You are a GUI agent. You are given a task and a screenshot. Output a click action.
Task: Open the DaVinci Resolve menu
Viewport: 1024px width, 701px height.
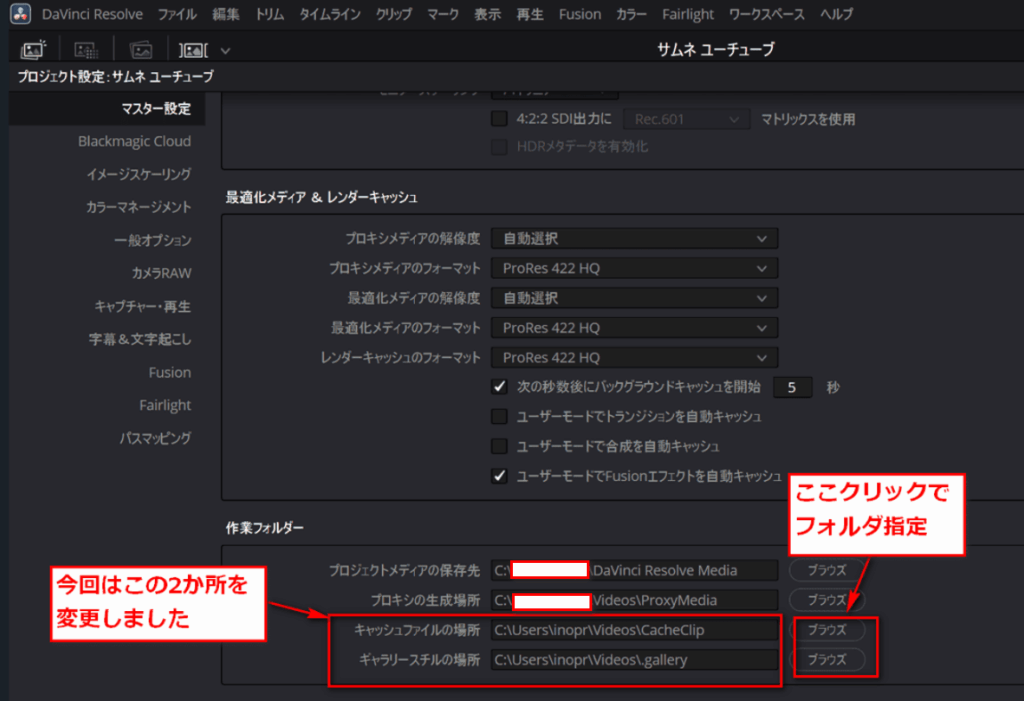coord(92,14)
